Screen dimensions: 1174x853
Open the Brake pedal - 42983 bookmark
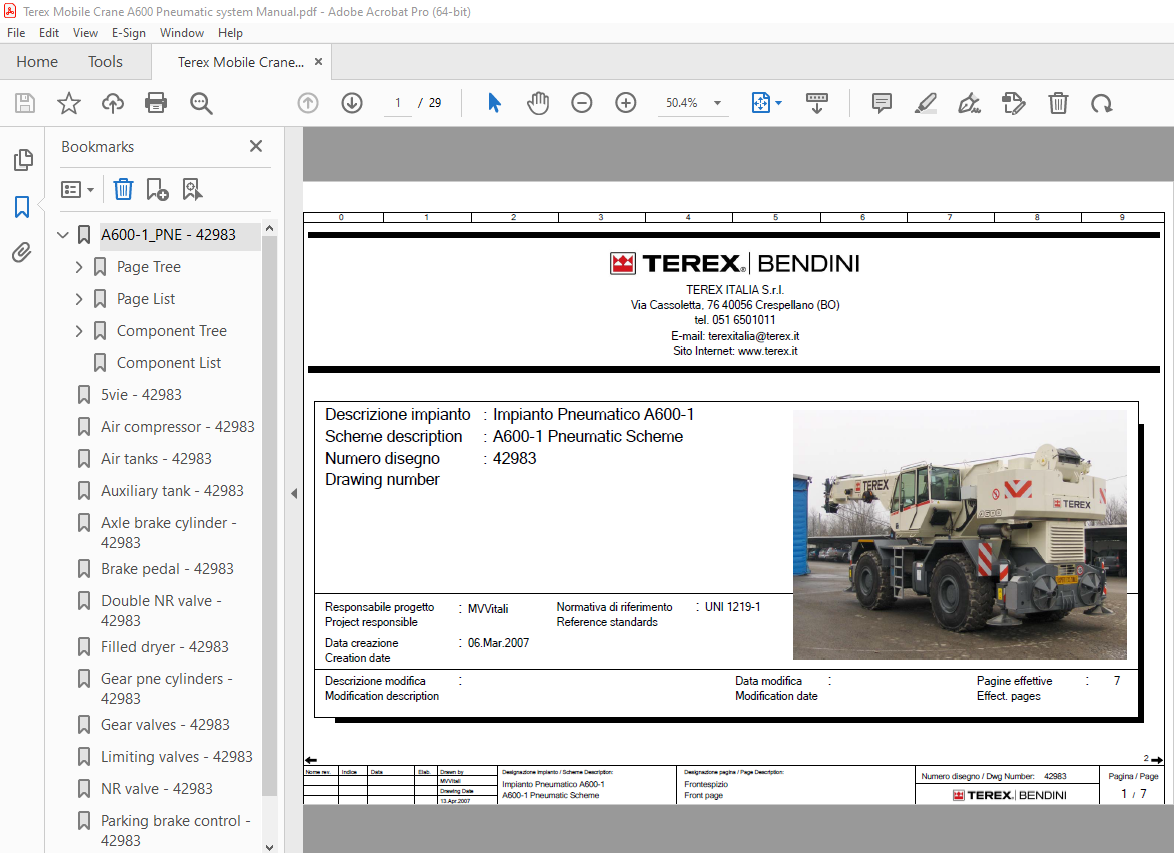(167, 569)
